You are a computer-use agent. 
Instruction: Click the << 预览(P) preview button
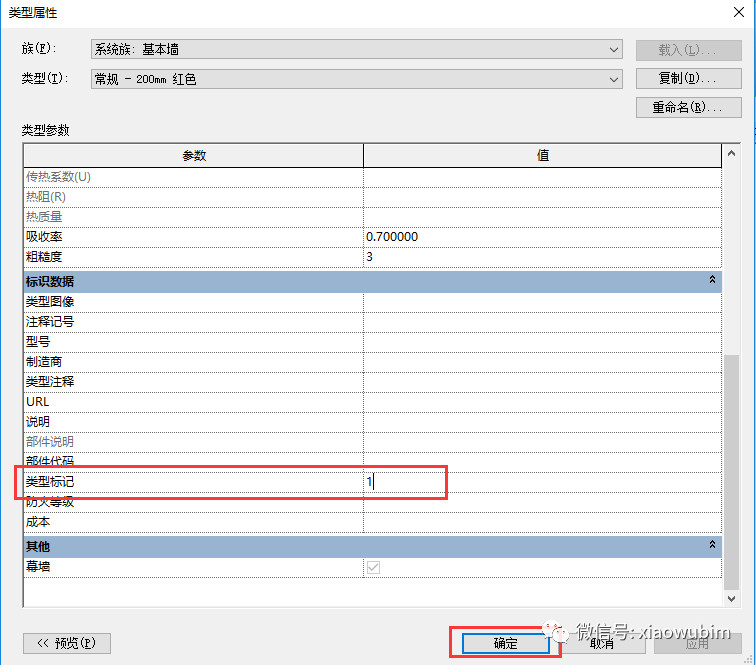(x=67, y=643)
